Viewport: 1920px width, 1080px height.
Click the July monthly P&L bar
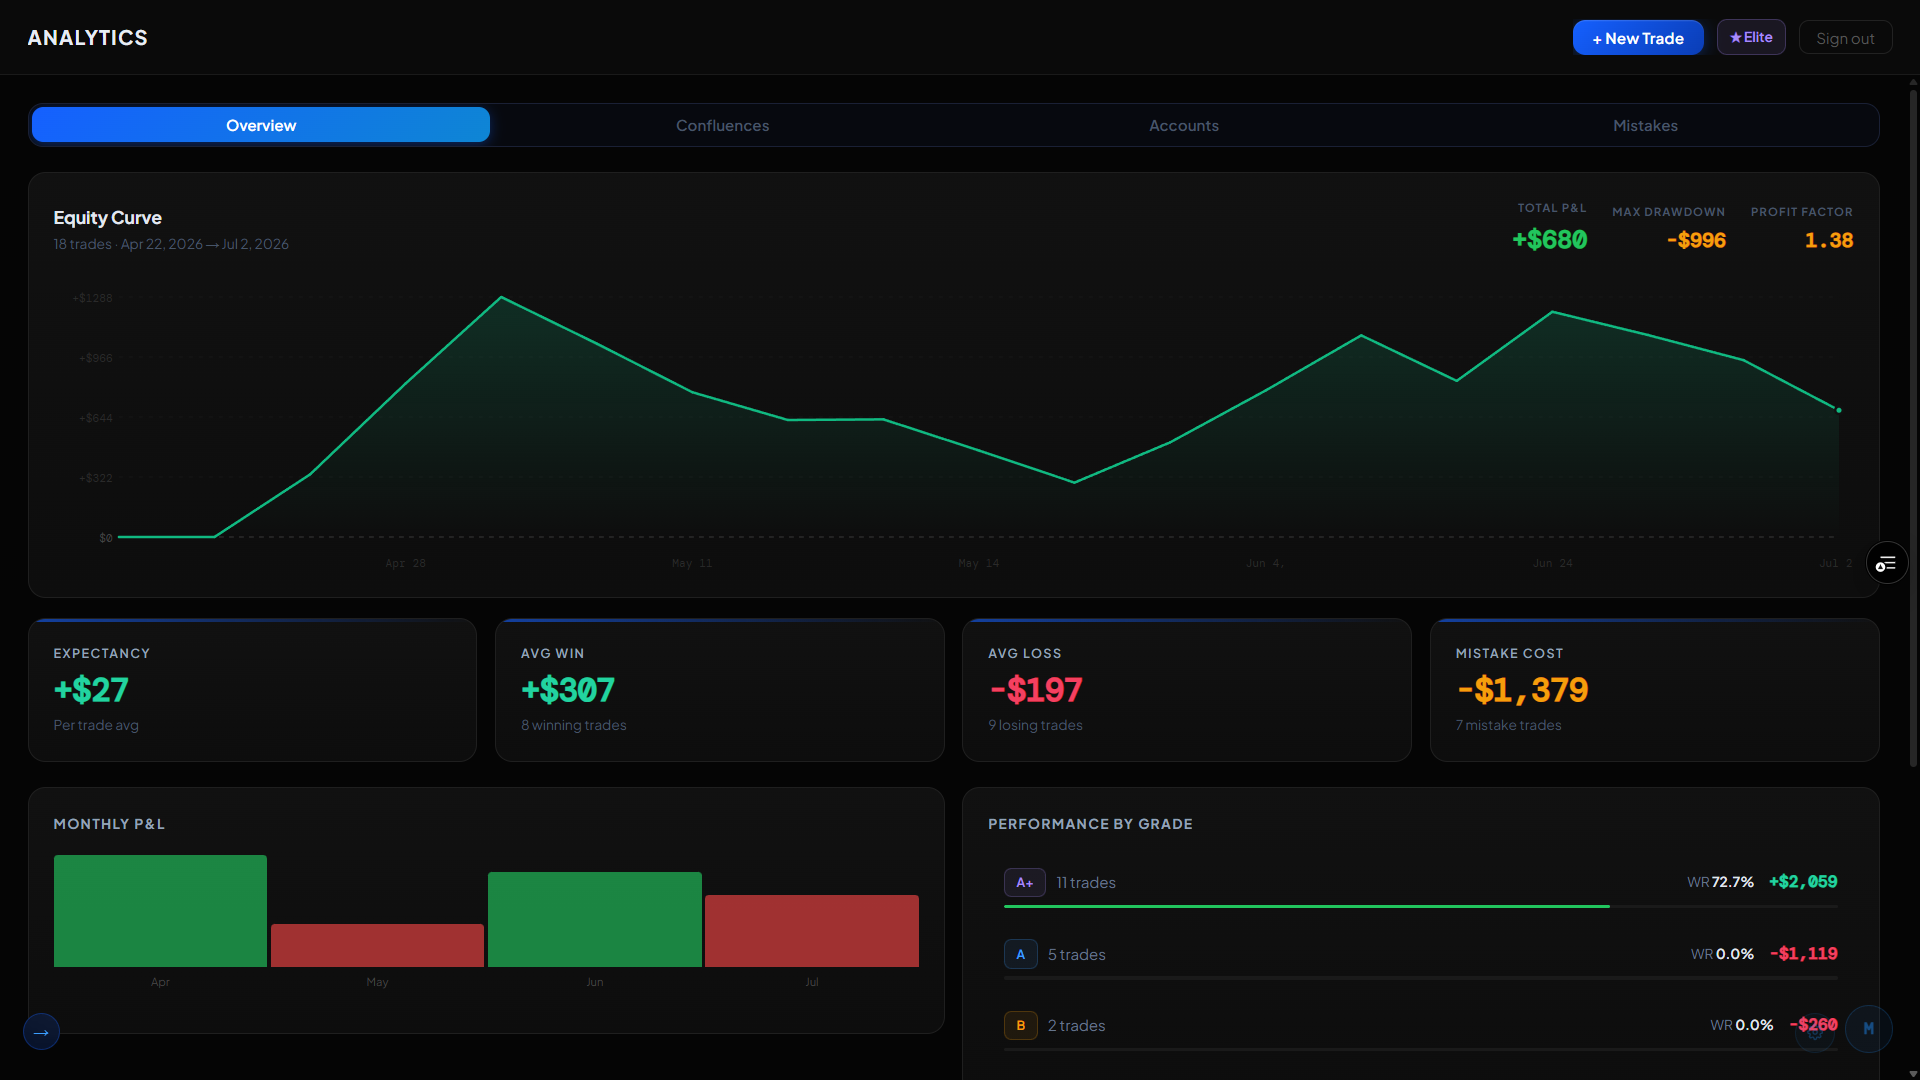click(812, 931)
